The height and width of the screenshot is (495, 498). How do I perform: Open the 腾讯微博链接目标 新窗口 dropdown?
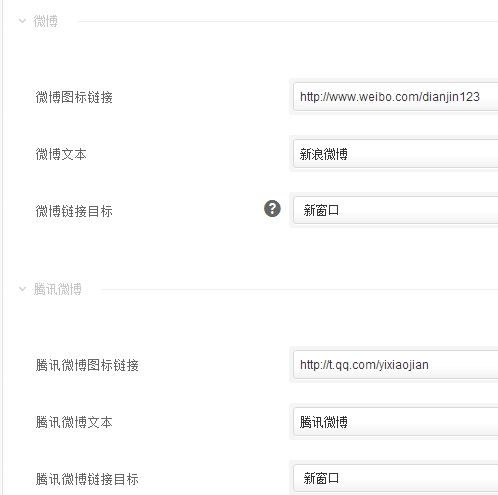pyautogui.click(x=396, y=478)
